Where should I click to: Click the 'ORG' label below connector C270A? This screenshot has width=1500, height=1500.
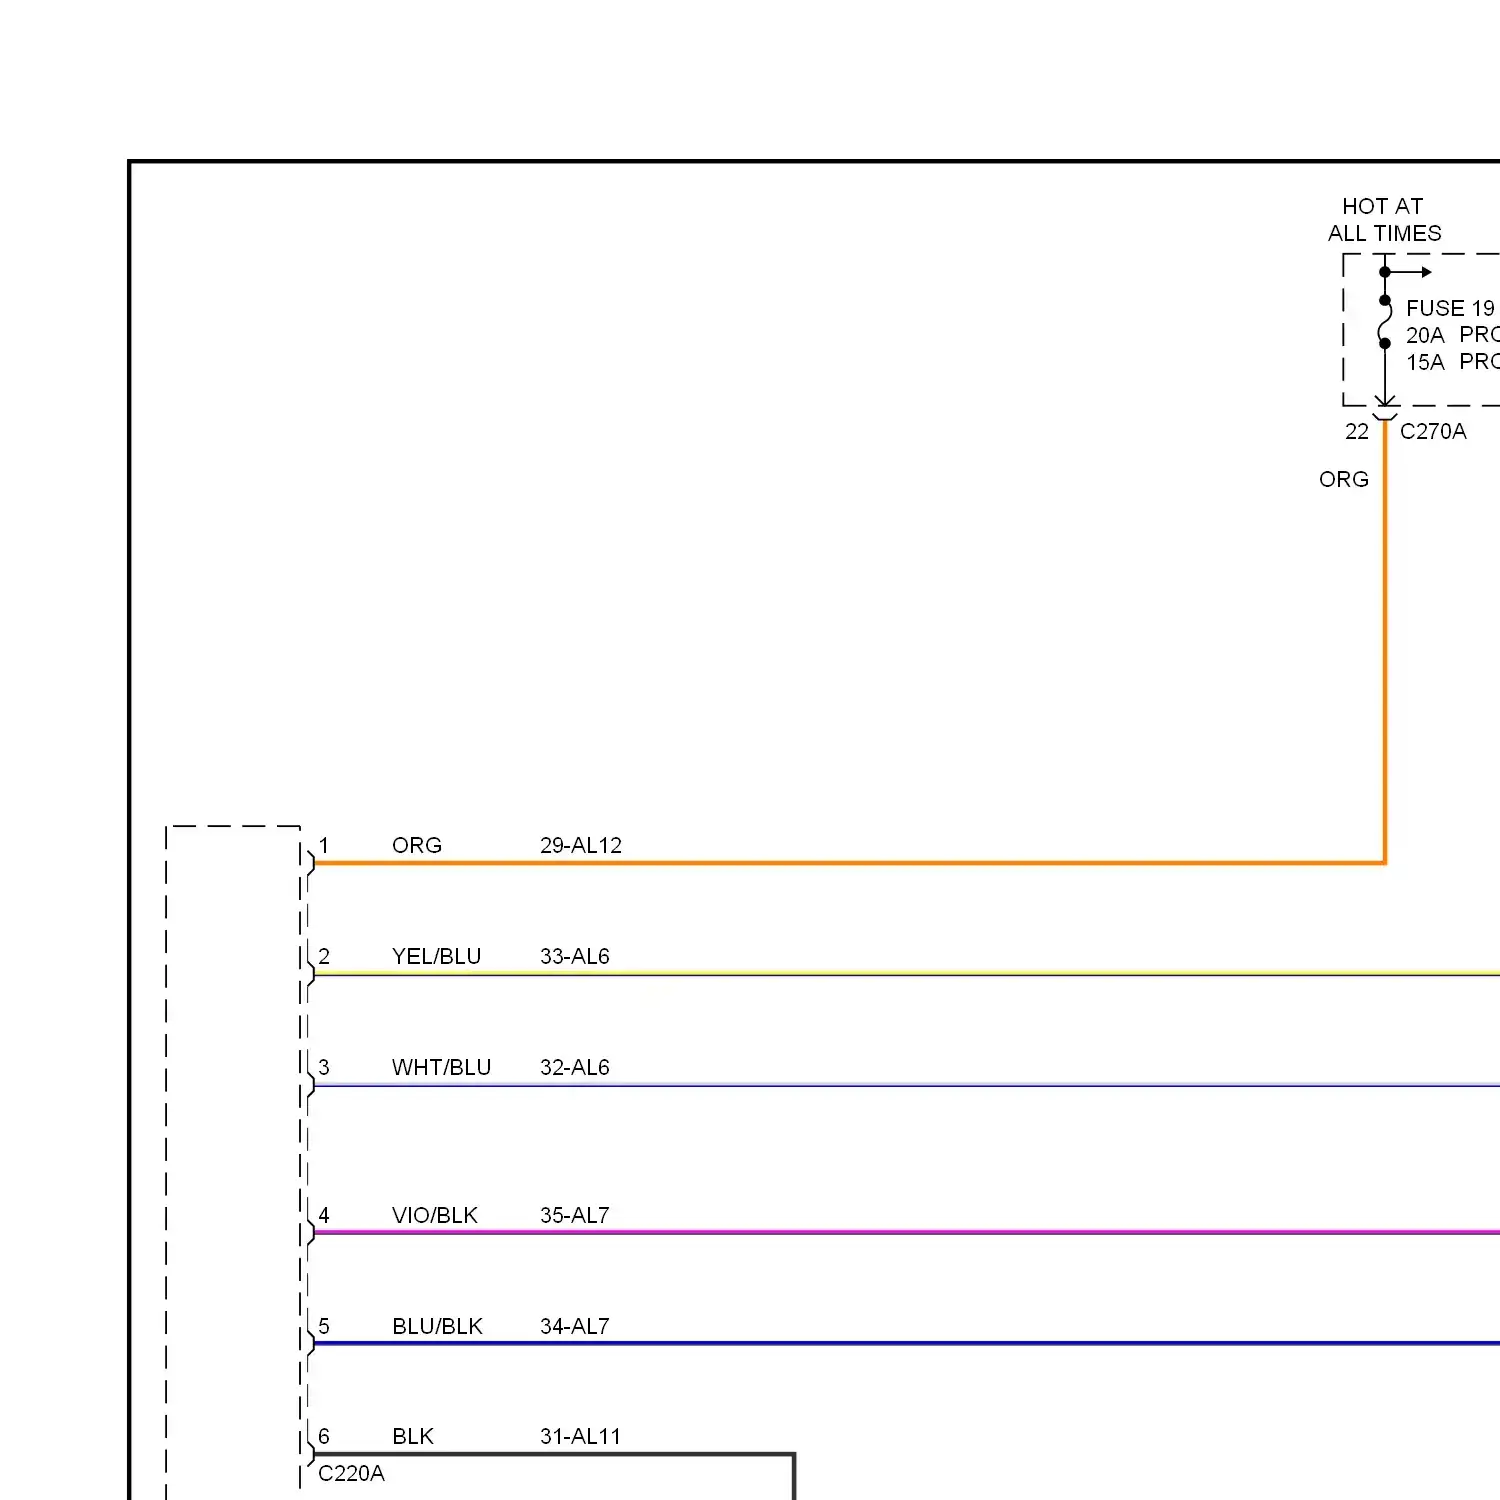[x=1344, y=479]
